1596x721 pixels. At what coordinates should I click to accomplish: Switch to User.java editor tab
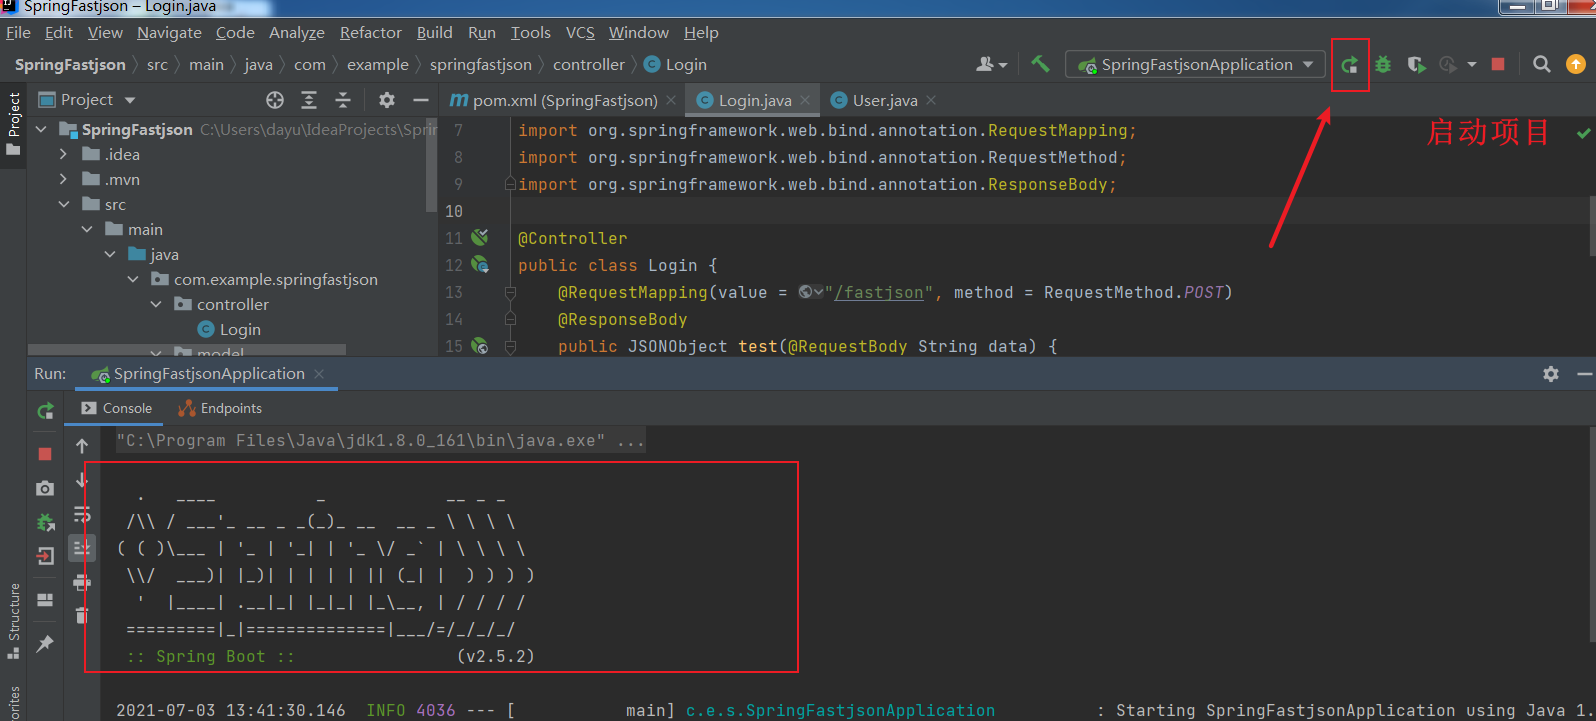click(x=885, y=100)
